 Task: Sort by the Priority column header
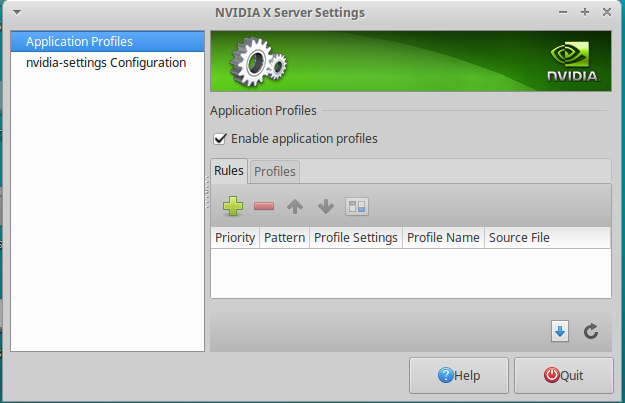tap(235, 238)
